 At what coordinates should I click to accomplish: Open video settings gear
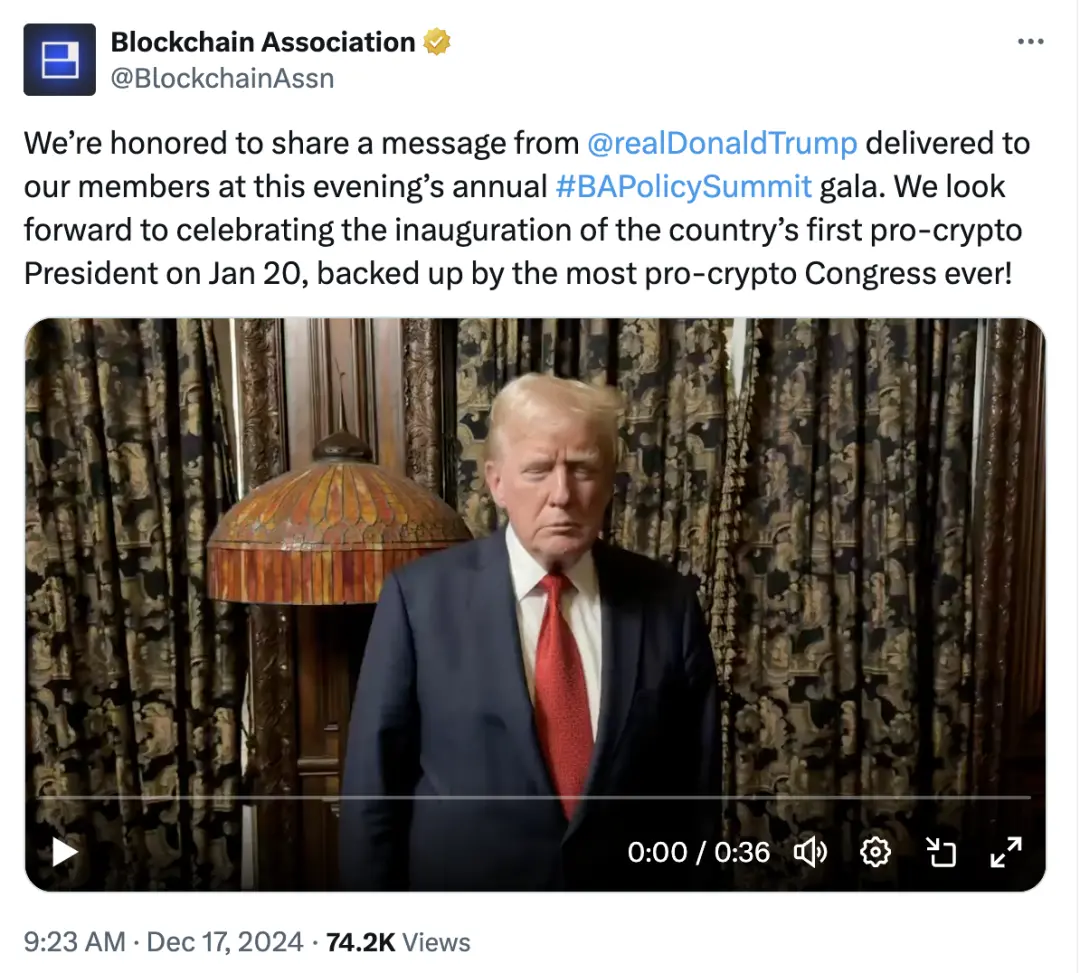pos(875,852)
